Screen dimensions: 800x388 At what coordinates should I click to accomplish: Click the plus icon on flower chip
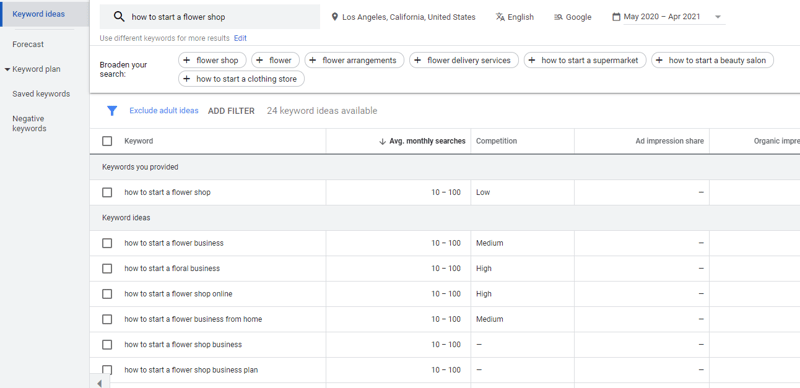260,60
